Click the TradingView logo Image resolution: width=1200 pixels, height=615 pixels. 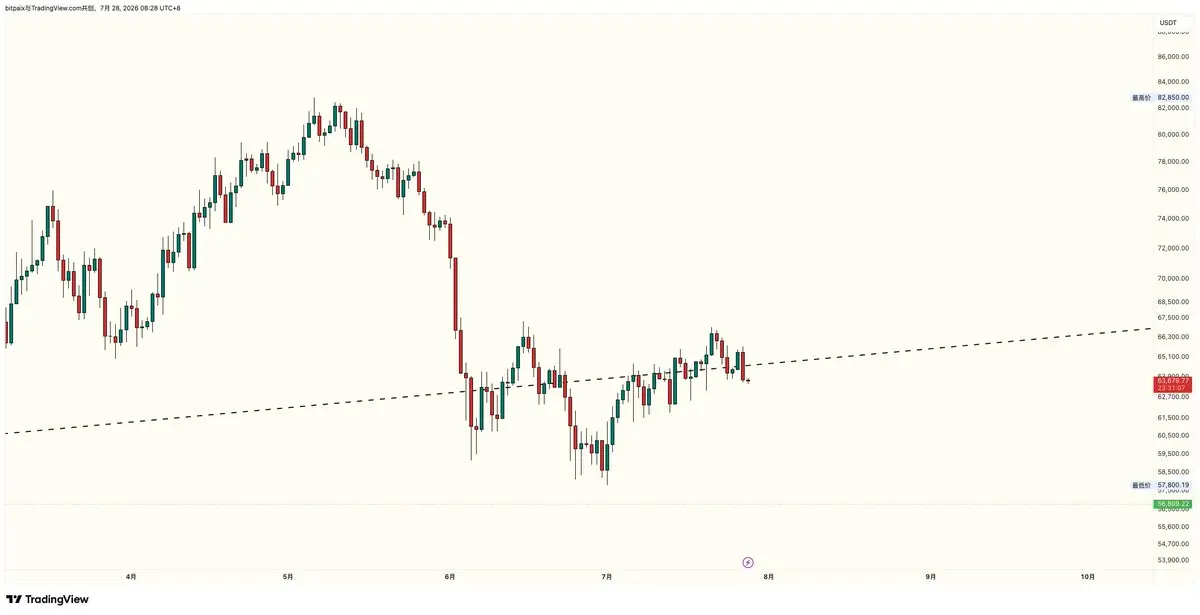pyautogui.click(x=14, y=599)
